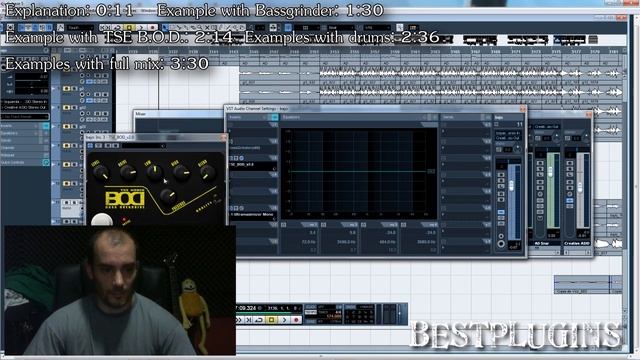Click the 664.0 Hz EQ frequency value
640x360 pixels.
388,242
